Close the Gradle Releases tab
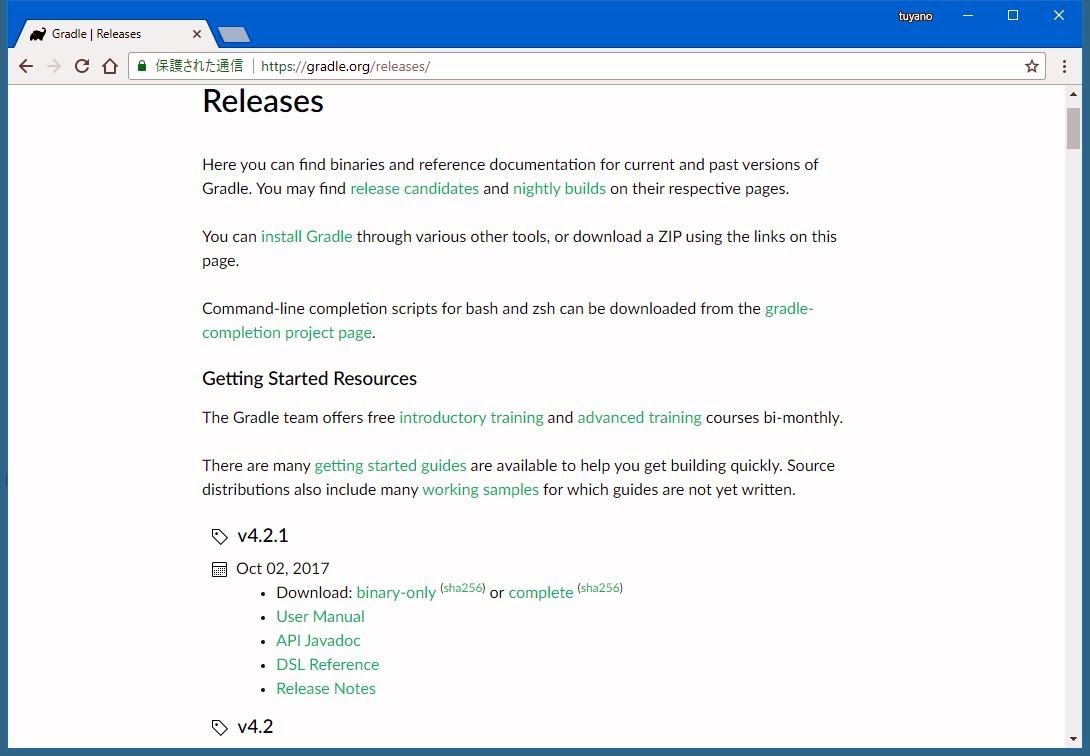 (197, 34)
